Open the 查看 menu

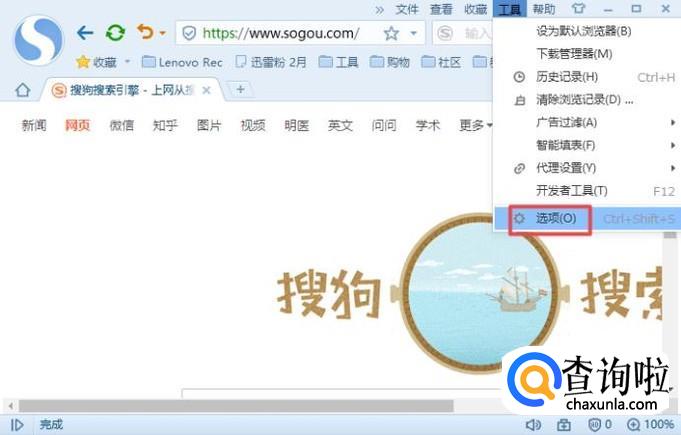point(441,9)
